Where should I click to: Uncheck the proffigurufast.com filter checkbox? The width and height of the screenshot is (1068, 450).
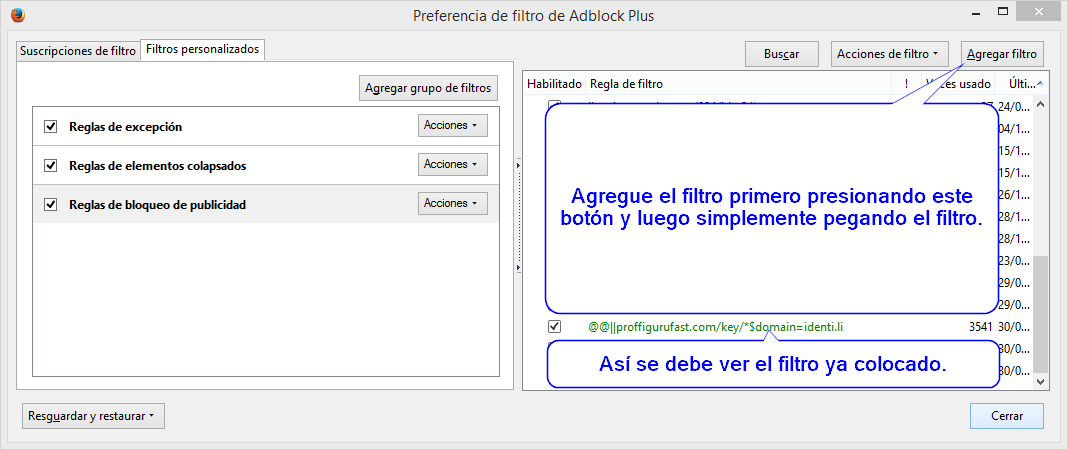(x=554, y=327)
